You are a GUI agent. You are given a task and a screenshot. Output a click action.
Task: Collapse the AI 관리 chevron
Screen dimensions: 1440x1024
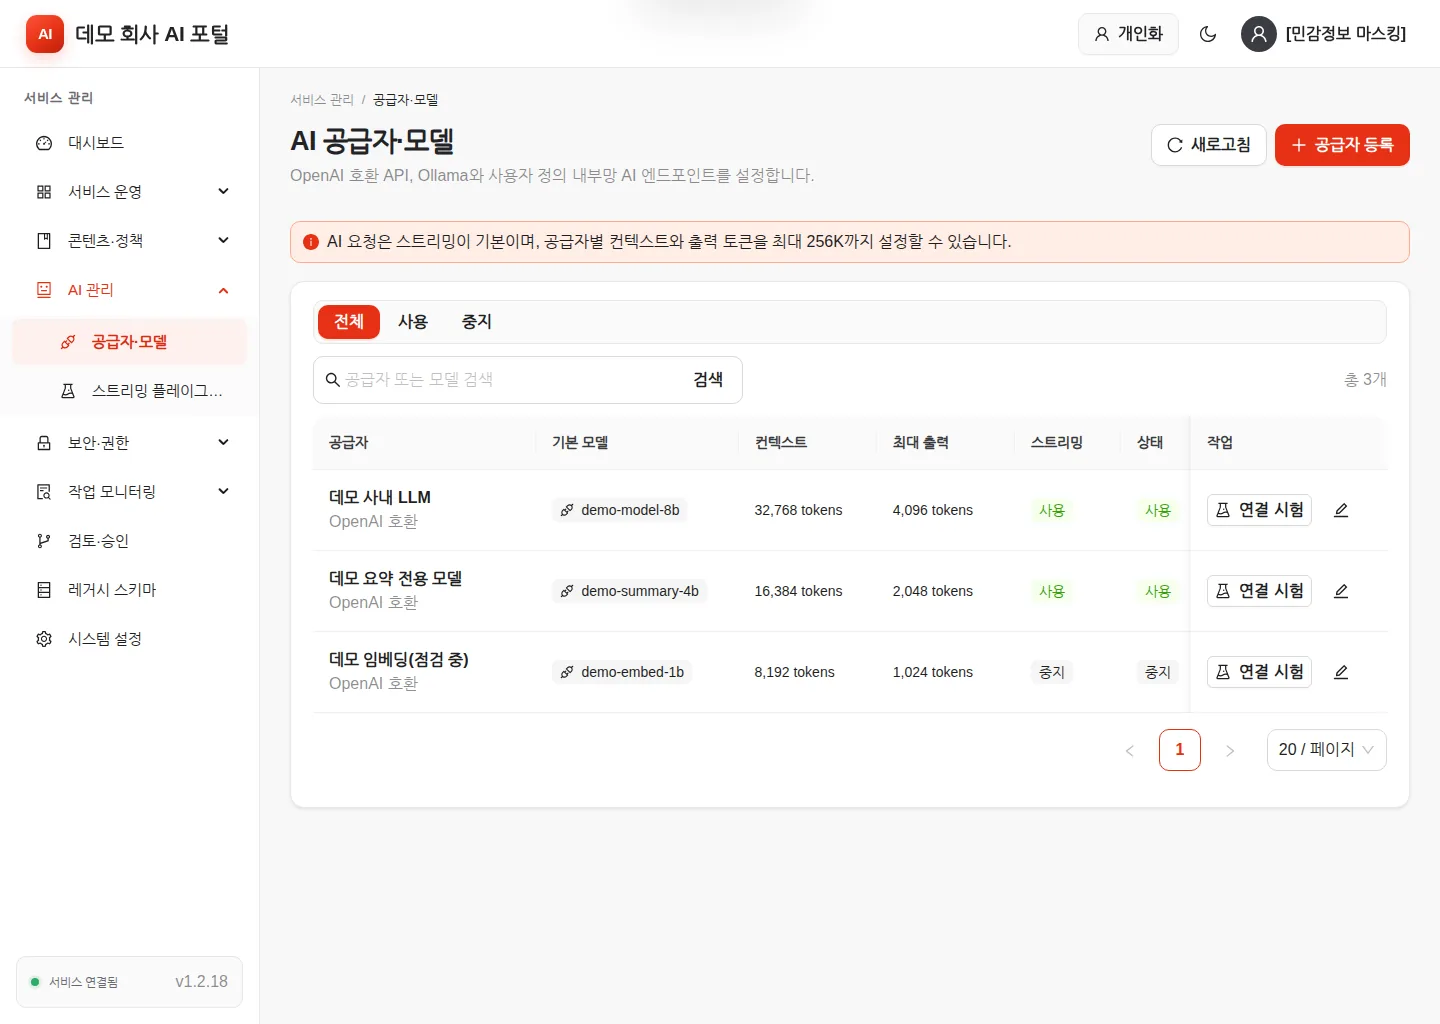coord(223,290)
